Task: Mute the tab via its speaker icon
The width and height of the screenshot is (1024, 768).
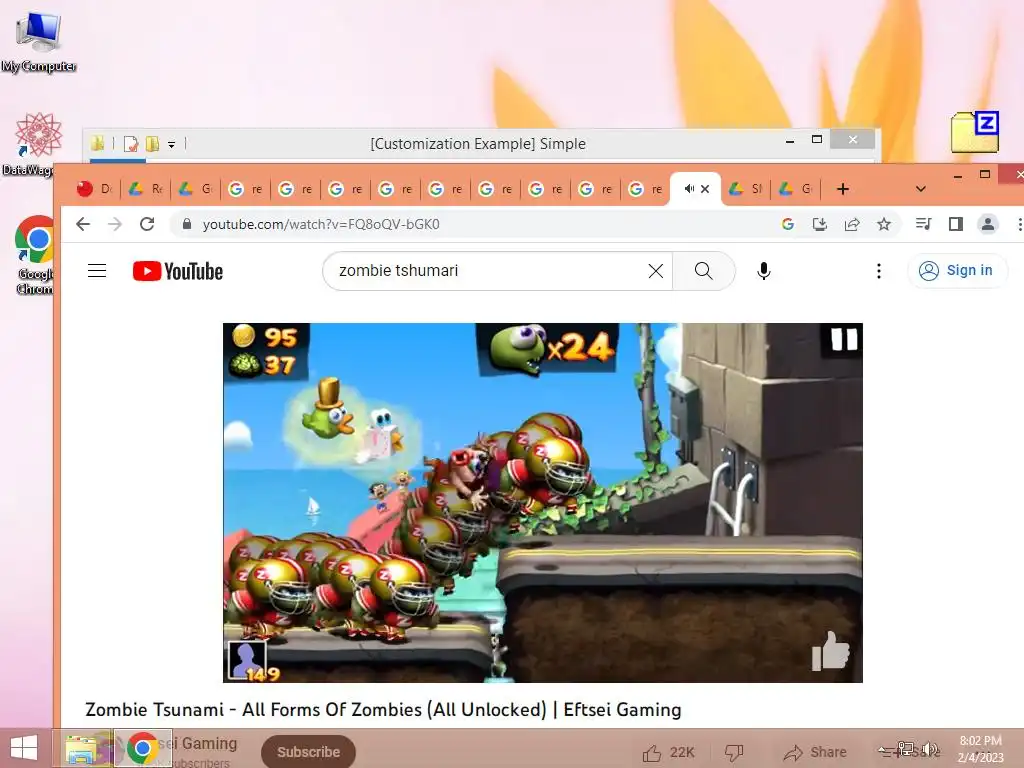Action: pos(688,189)
